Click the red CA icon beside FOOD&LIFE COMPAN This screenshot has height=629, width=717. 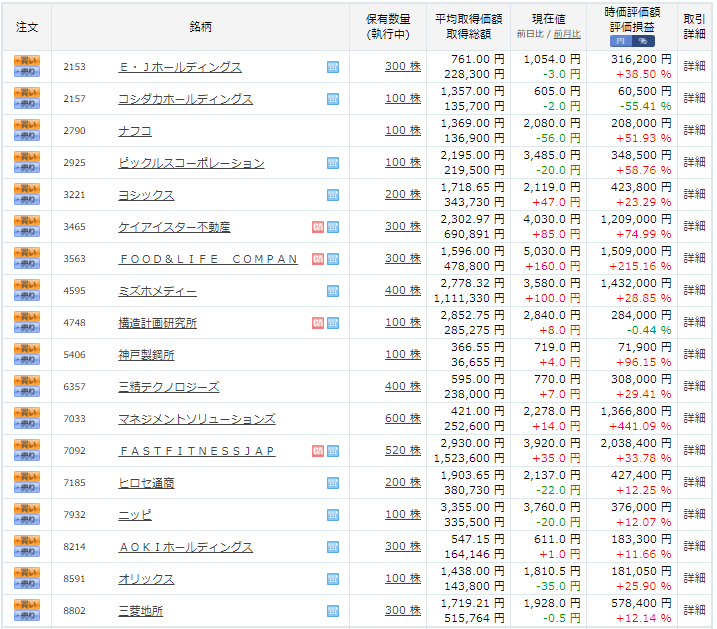[318, 259]
